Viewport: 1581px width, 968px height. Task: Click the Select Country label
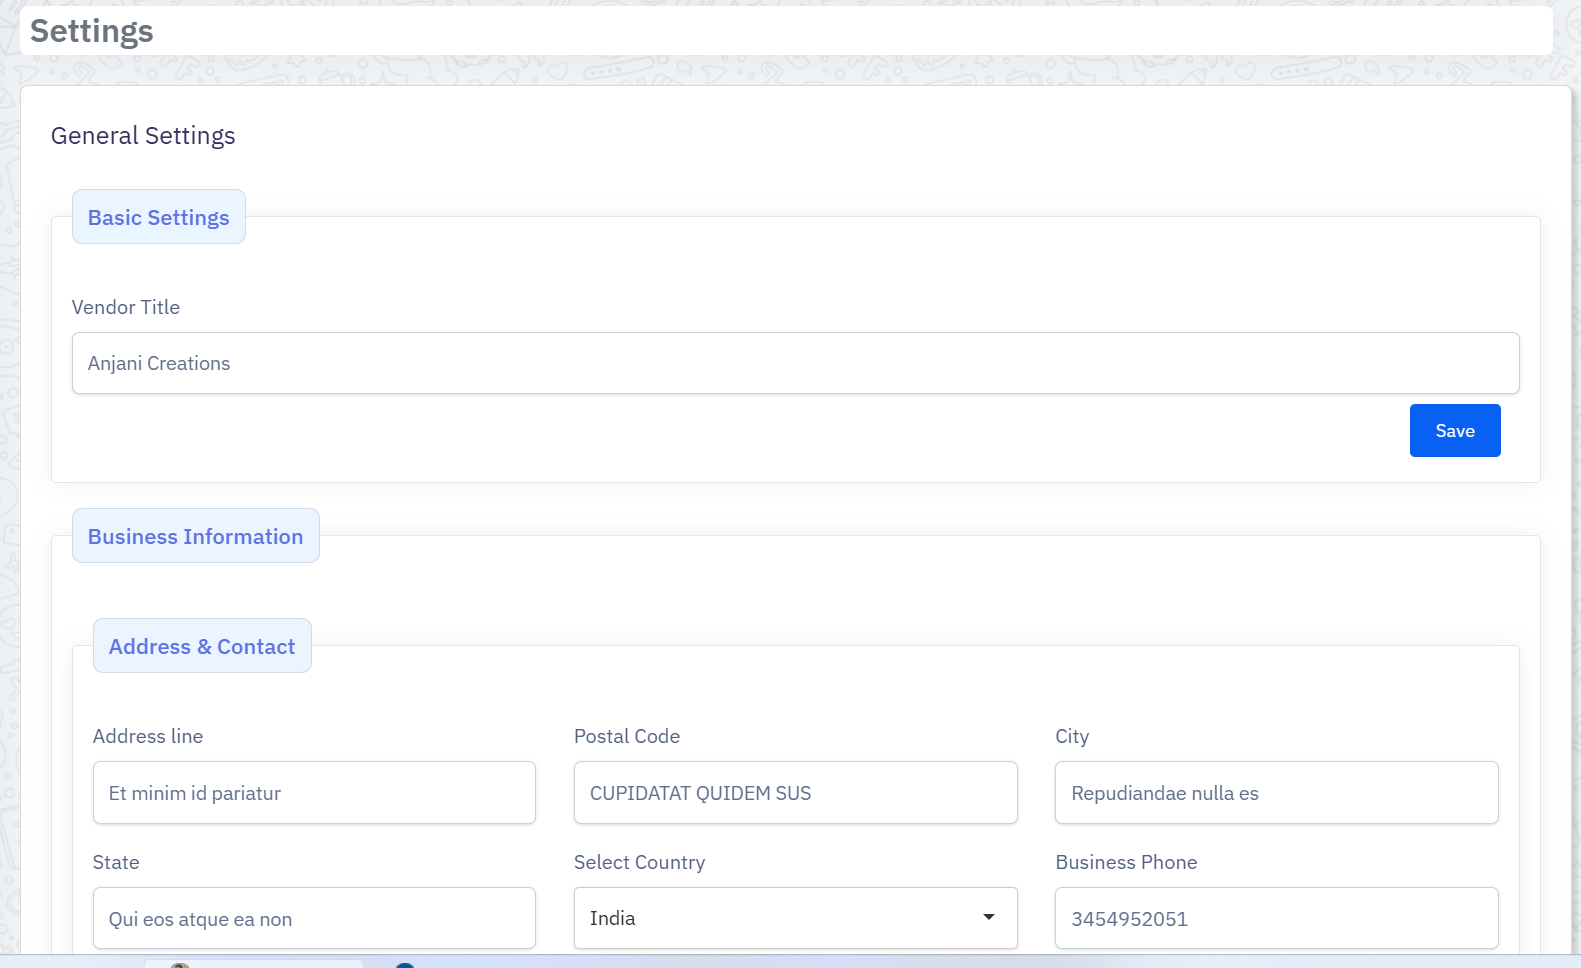tap(640, 862)
